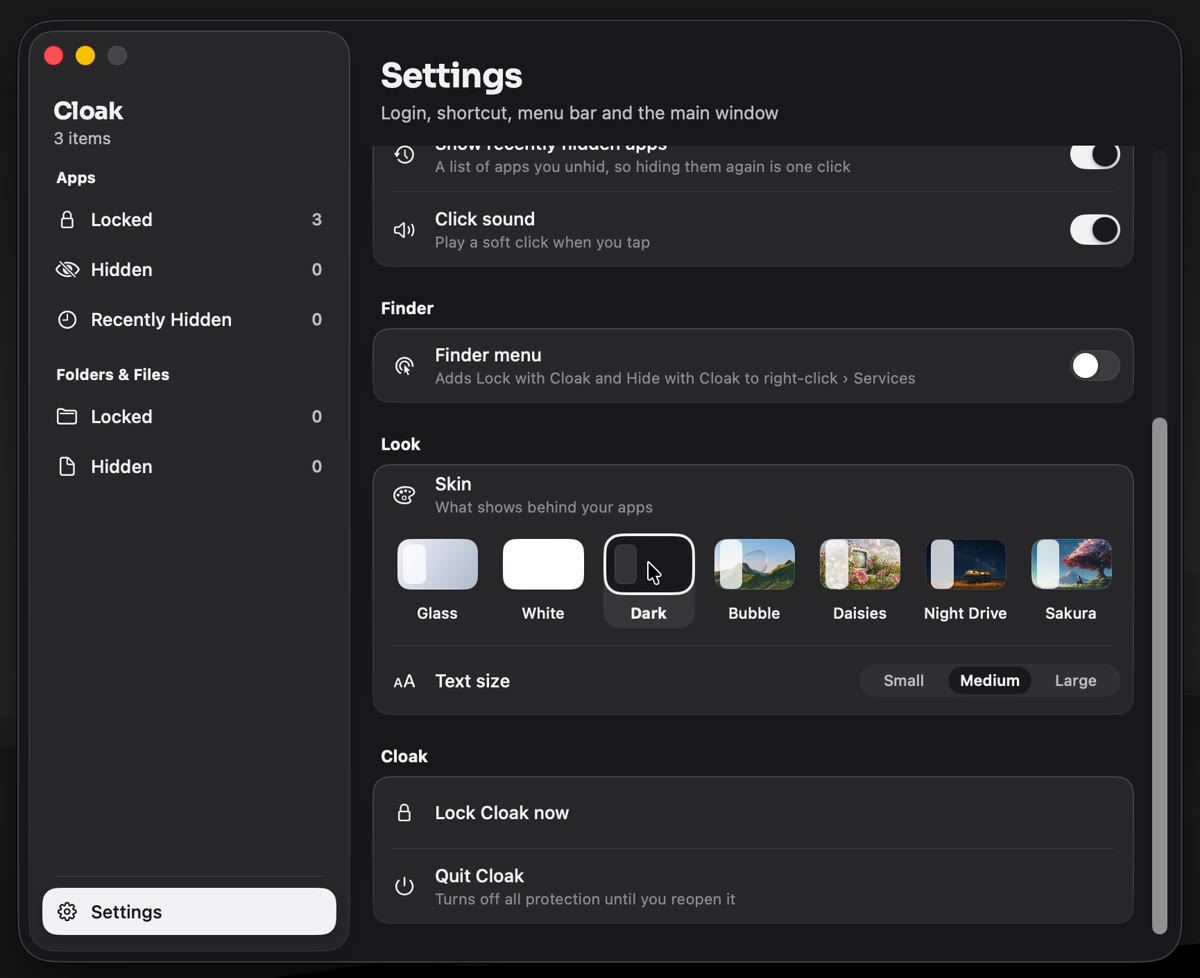Turn off the Click sound switch
1200x978 pixels.
coord(1095,230)
